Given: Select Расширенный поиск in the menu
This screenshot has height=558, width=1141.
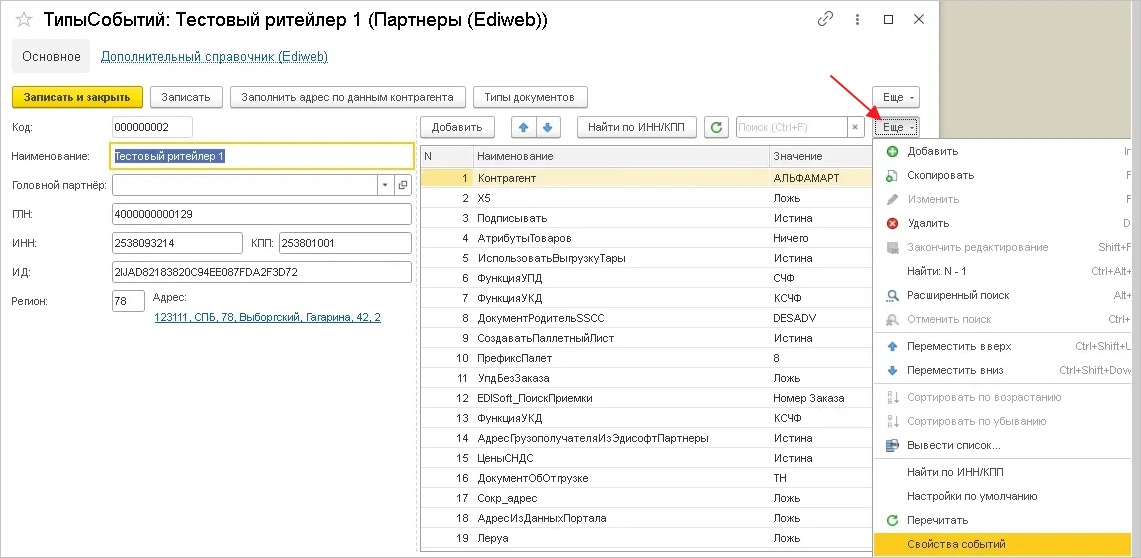Looking at the screenshot, I should (958, 295).
